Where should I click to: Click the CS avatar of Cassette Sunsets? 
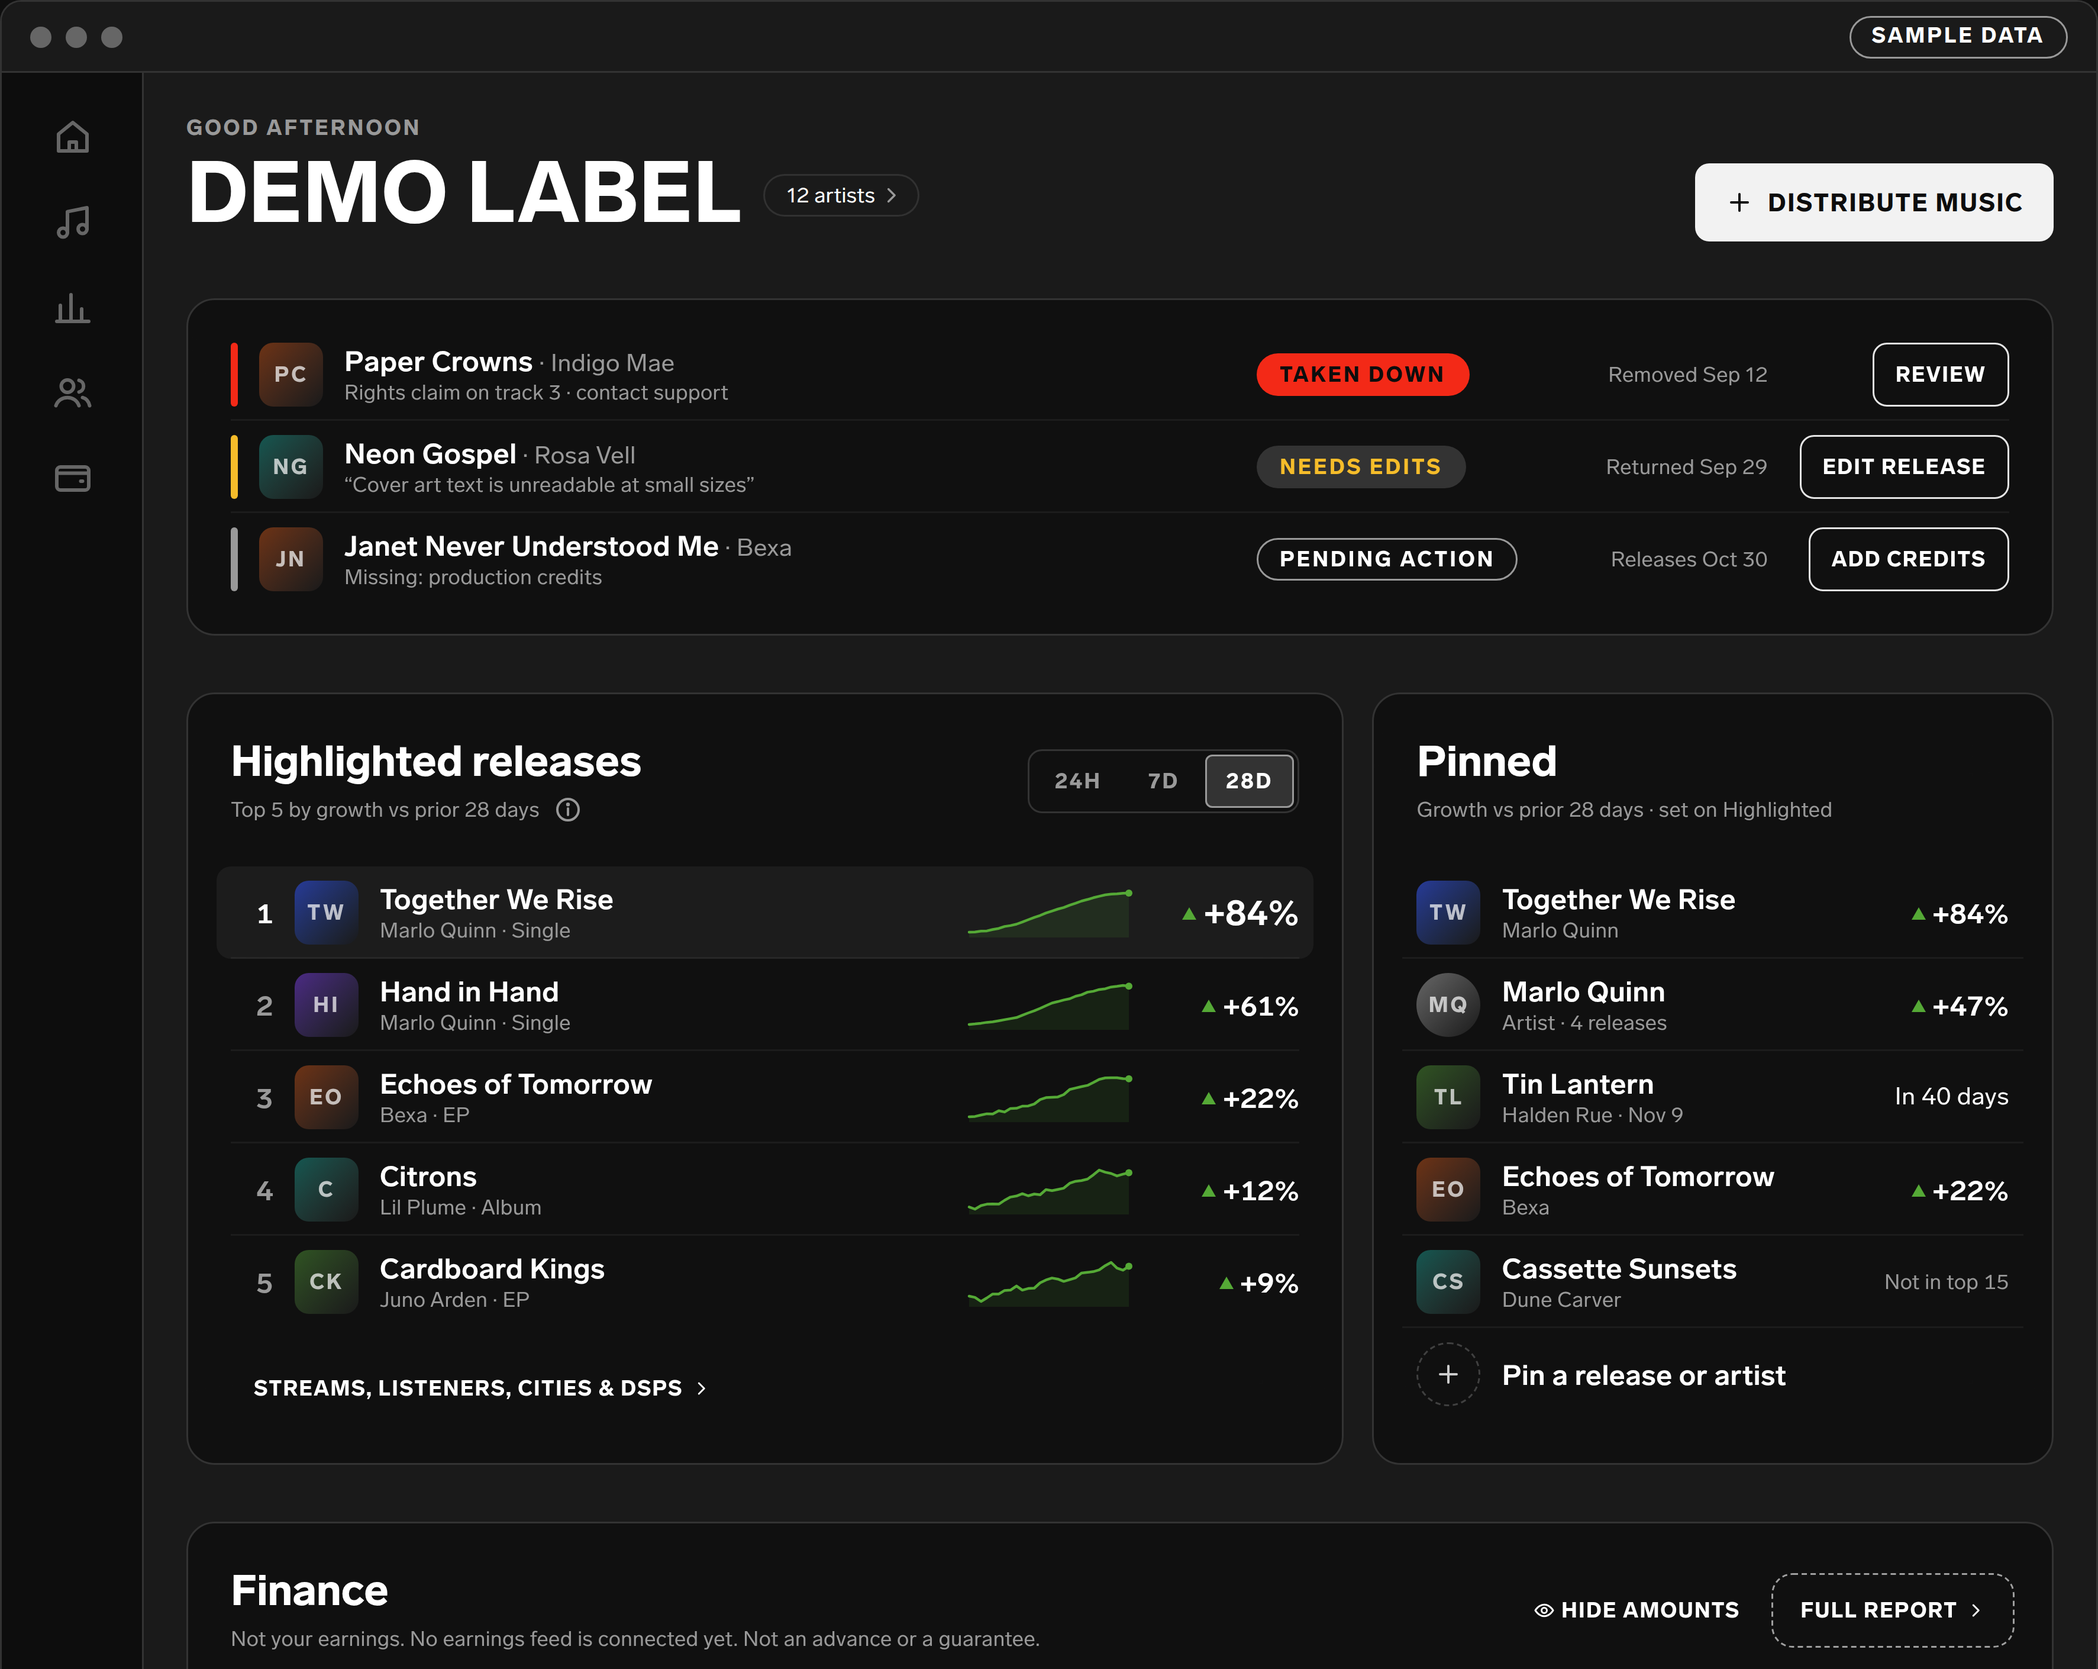tap(1448, 1281)
